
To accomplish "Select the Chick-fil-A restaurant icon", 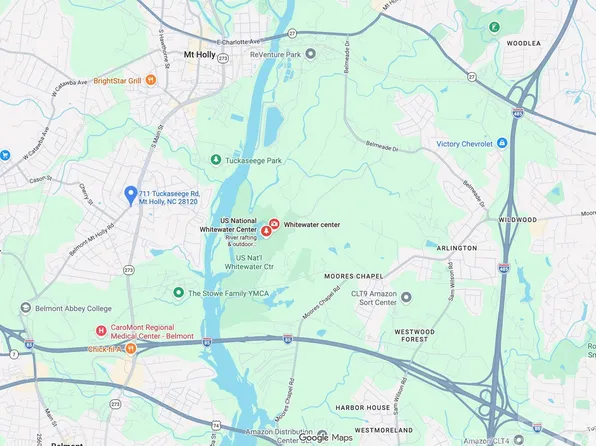I will click(x=131, y=349).
